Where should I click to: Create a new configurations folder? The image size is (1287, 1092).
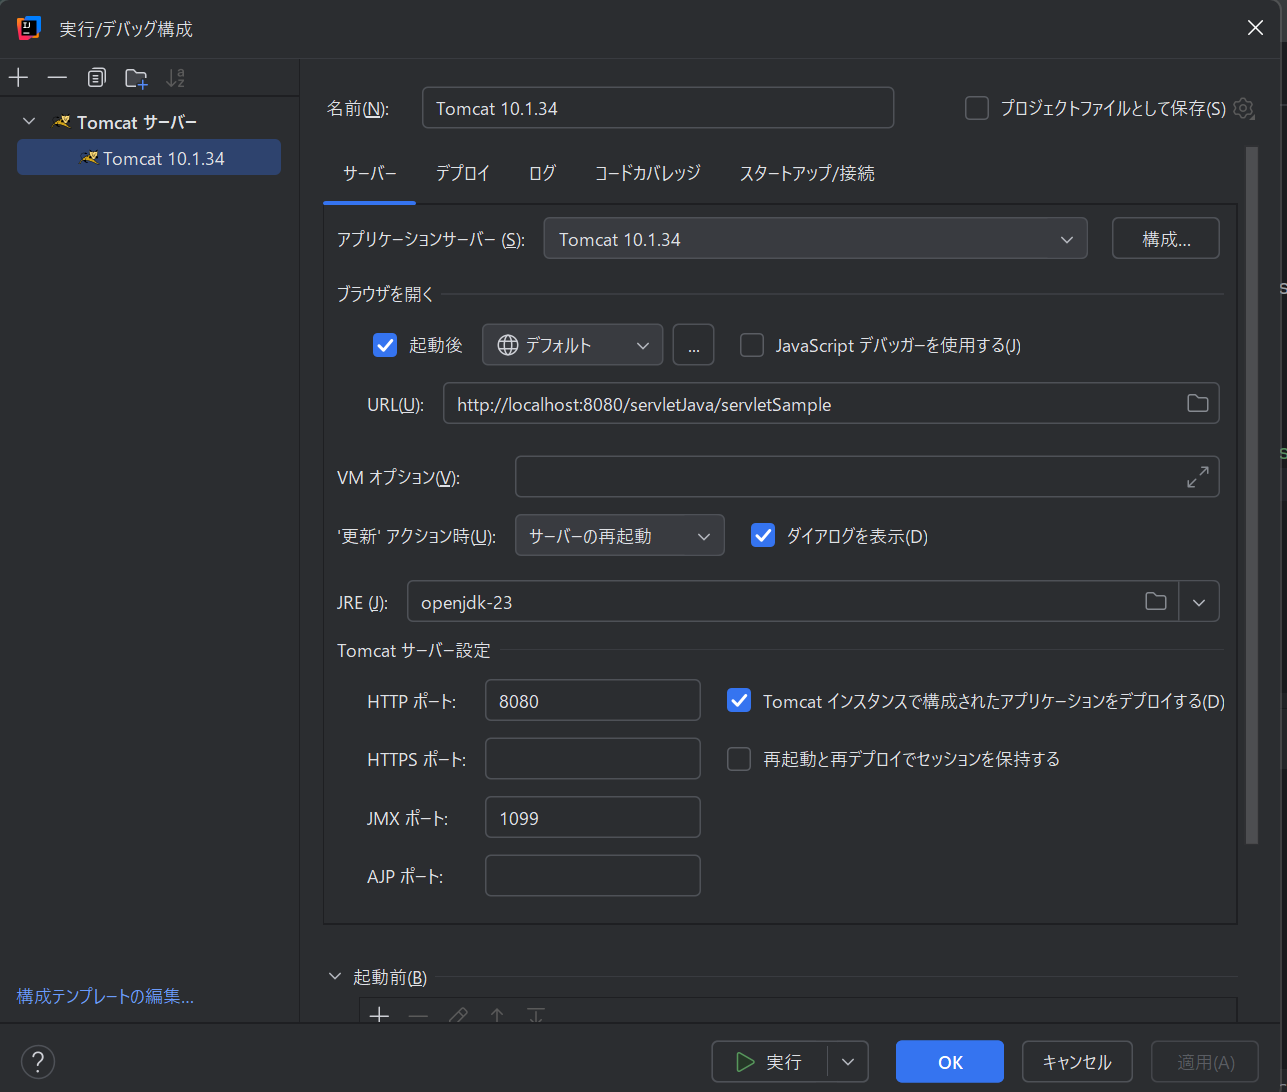click(135, 77)
